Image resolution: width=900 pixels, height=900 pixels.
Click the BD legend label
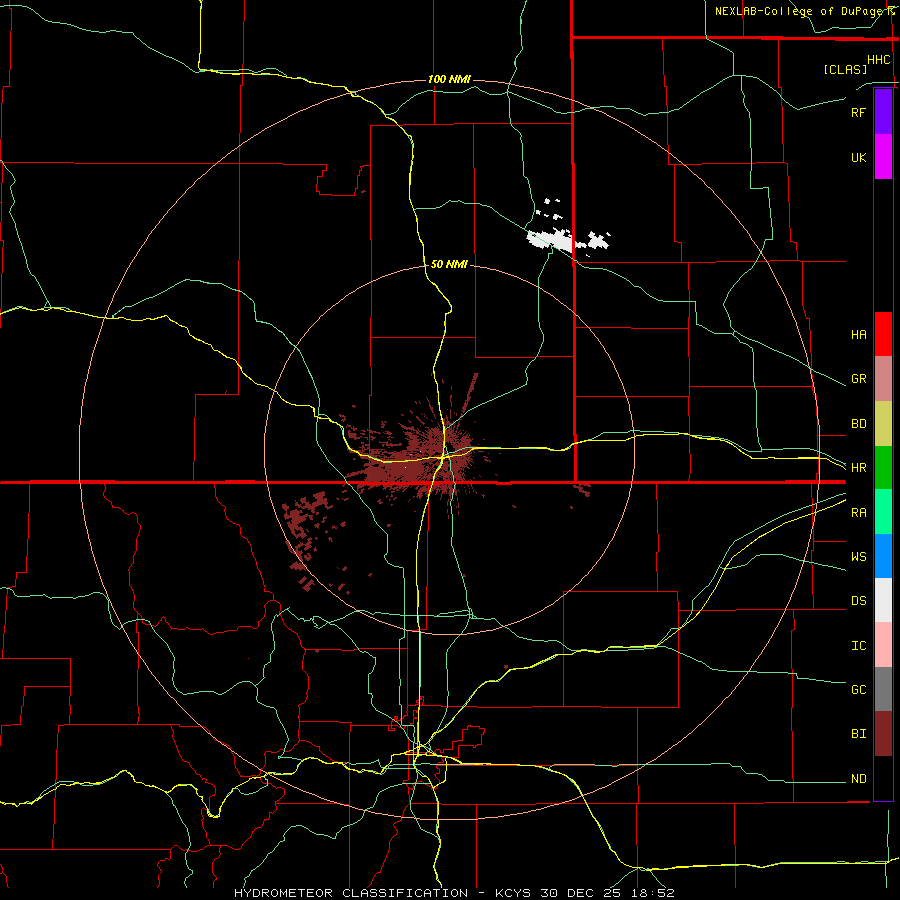tap(858, 424)
